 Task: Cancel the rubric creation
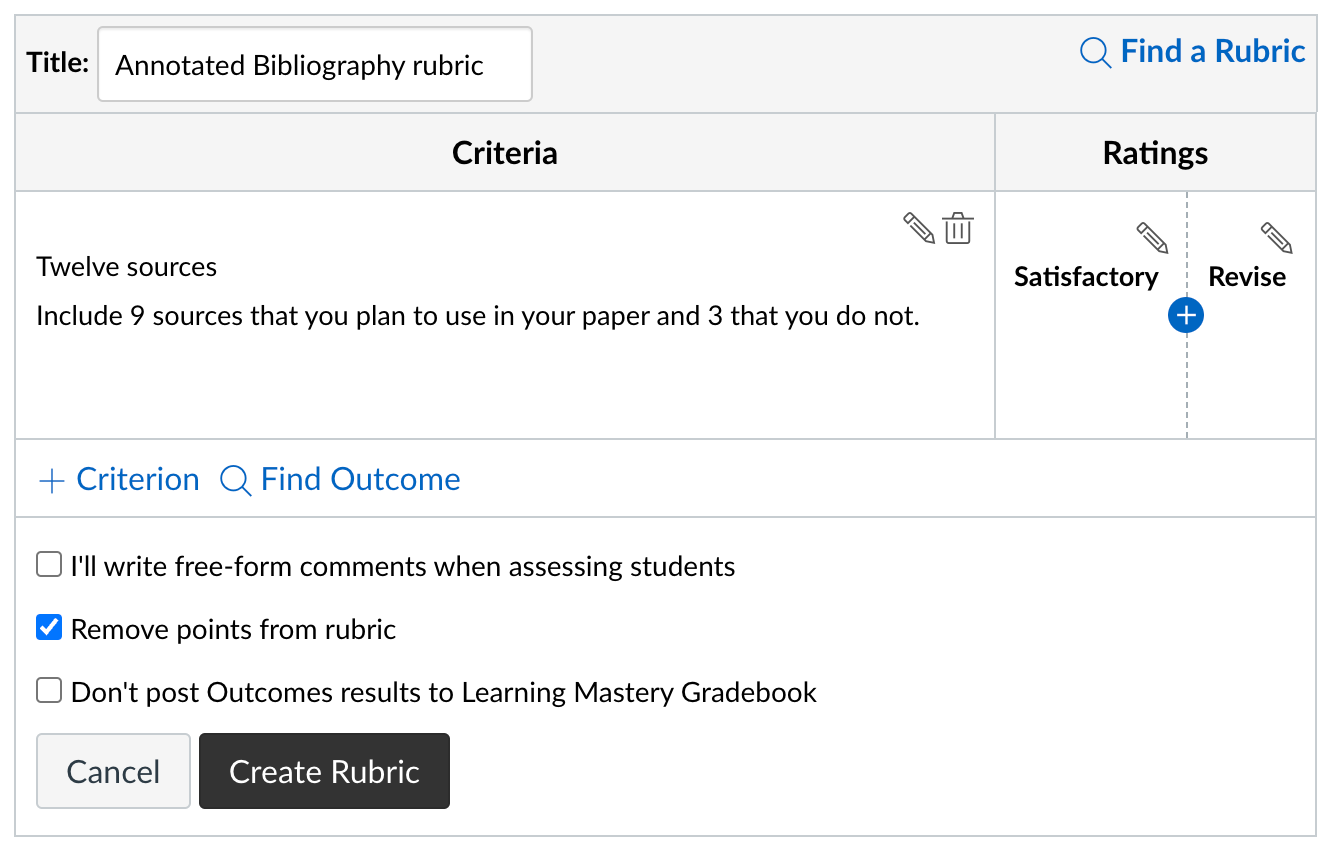tap(112, 771)
